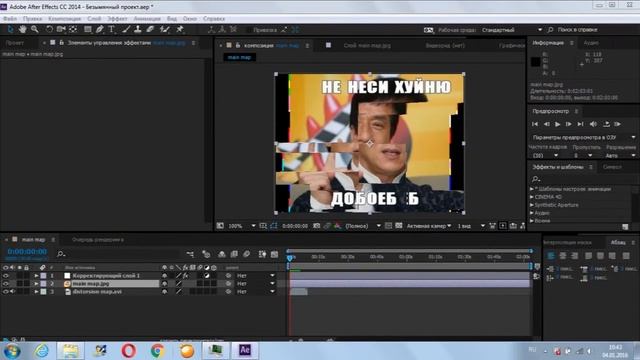Viewport: 640px width, 360px height.
Task: Click the show channel color icon in viewer
Action: tap(337, 226)
